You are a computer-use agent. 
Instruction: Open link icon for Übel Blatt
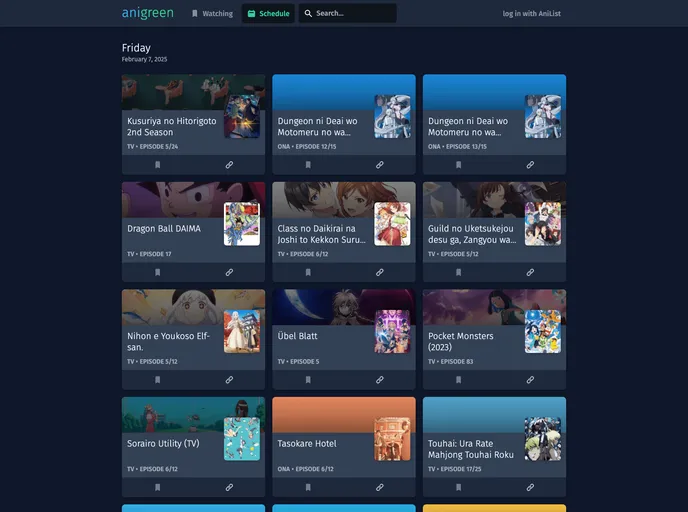click(x=380, y=380)
